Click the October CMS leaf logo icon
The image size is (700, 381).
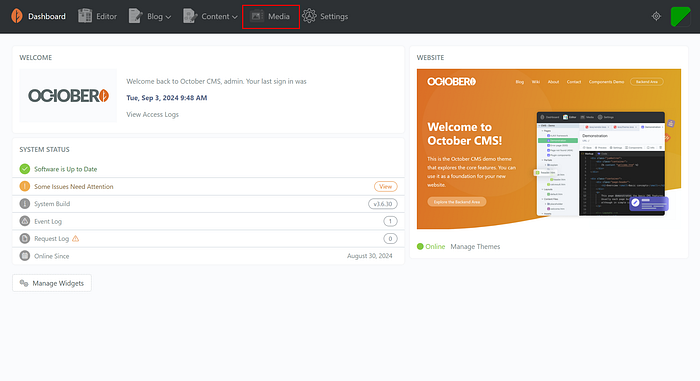point(17,16)
